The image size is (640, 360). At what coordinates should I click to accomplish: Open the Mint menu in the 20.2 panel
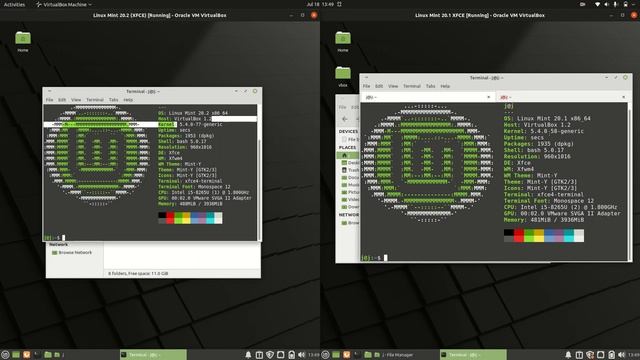tap(5, 355)
